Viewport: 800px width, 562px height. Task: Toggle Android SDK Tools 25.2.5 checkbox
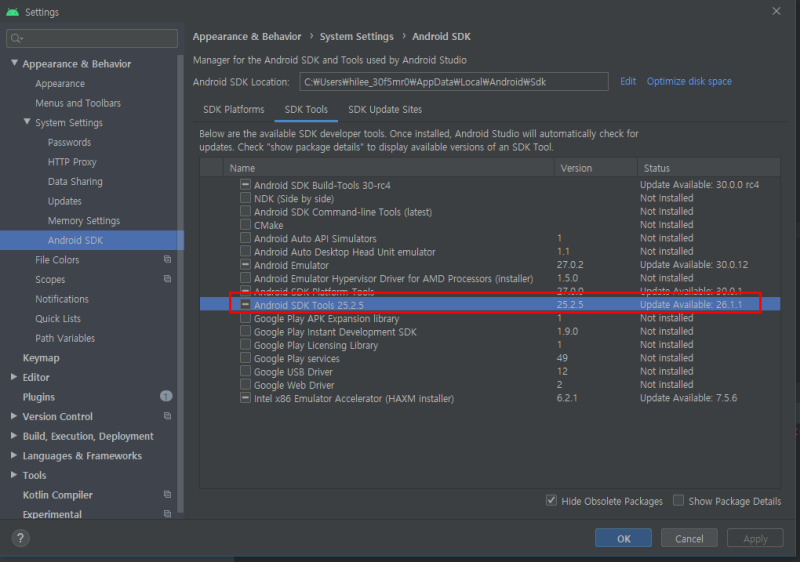[245, 304]
